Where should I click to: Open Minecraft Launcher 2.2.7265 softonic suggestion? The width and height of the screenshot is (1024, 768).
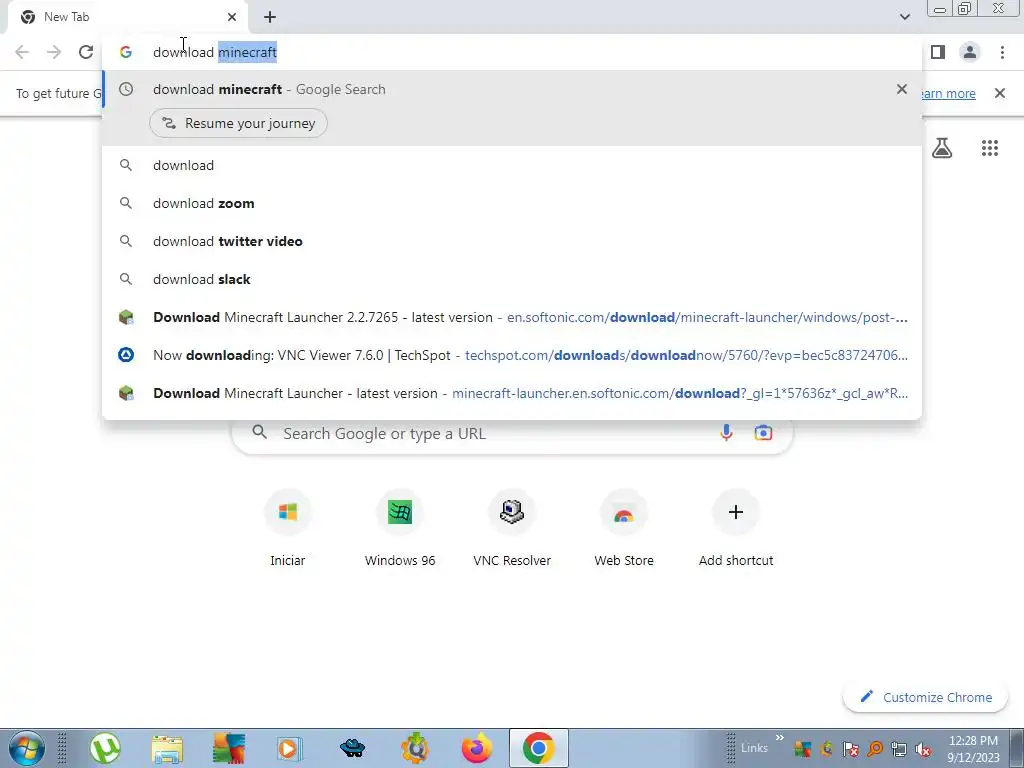pyautogui.click(x=512, y=317)
